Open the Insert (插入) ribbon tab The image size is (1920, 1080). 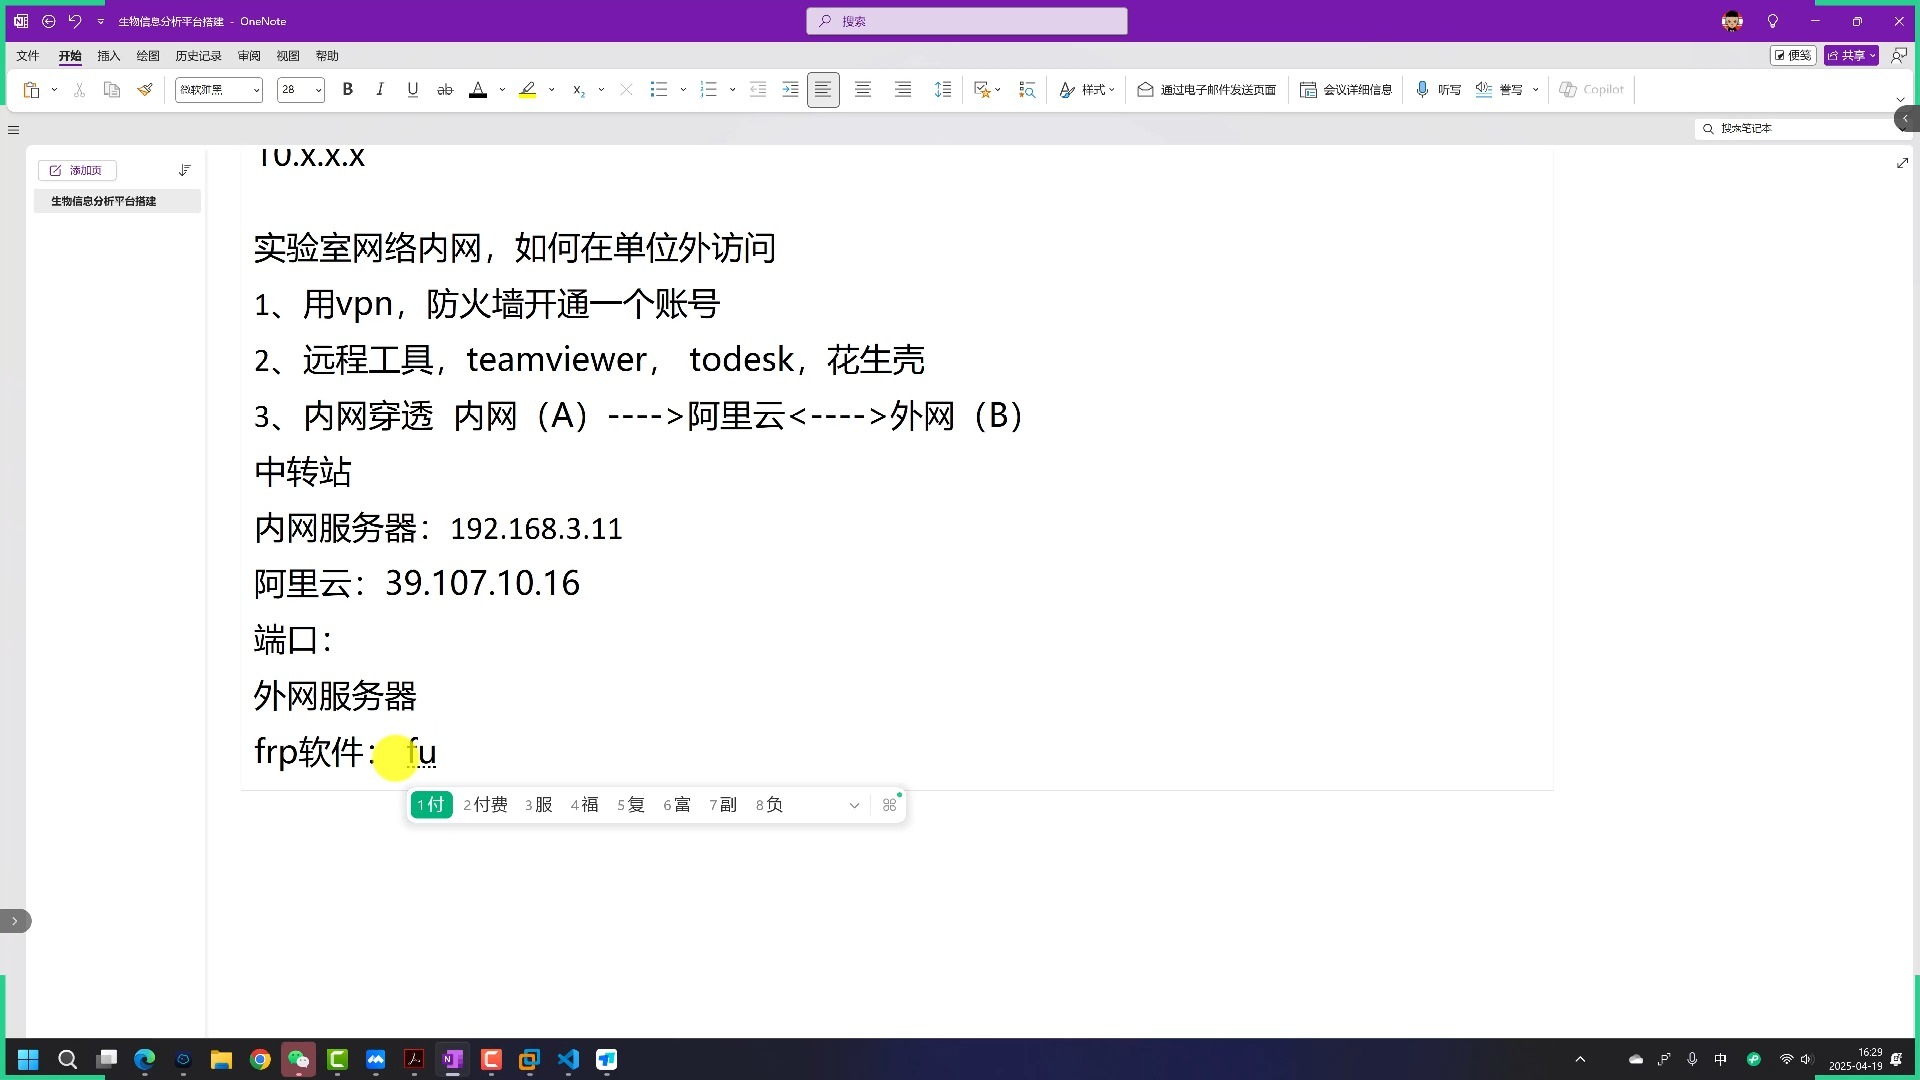point(108,56)
